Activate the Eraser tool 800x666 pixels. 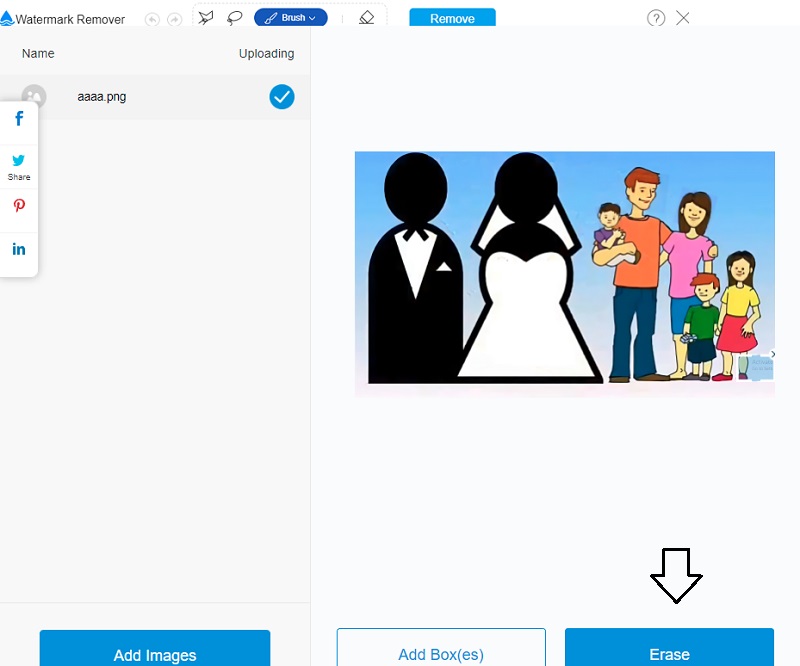(366, 17)
